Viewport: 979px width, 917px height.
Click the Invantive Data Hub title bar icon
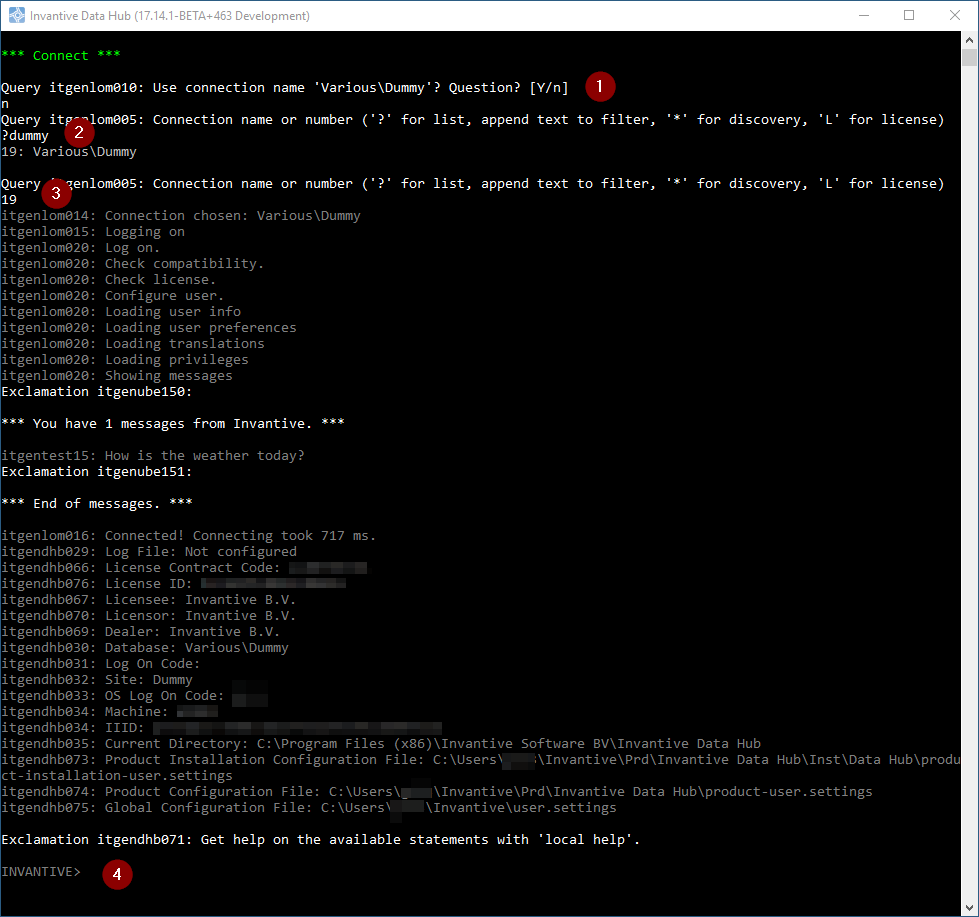click(x=16, y=16)
